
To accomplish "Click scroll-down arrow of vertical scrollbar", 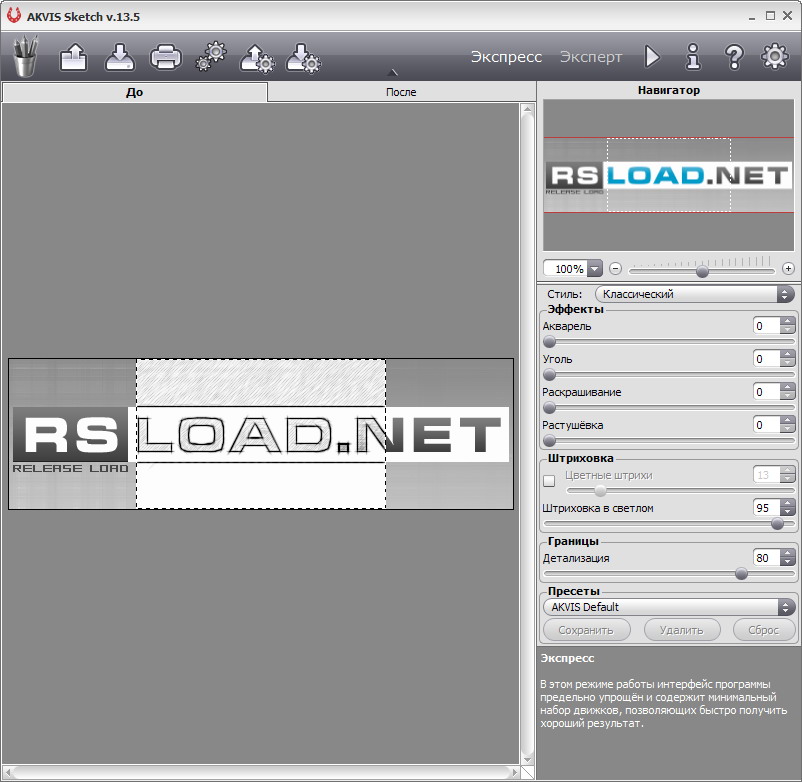I will pos(527,759).
